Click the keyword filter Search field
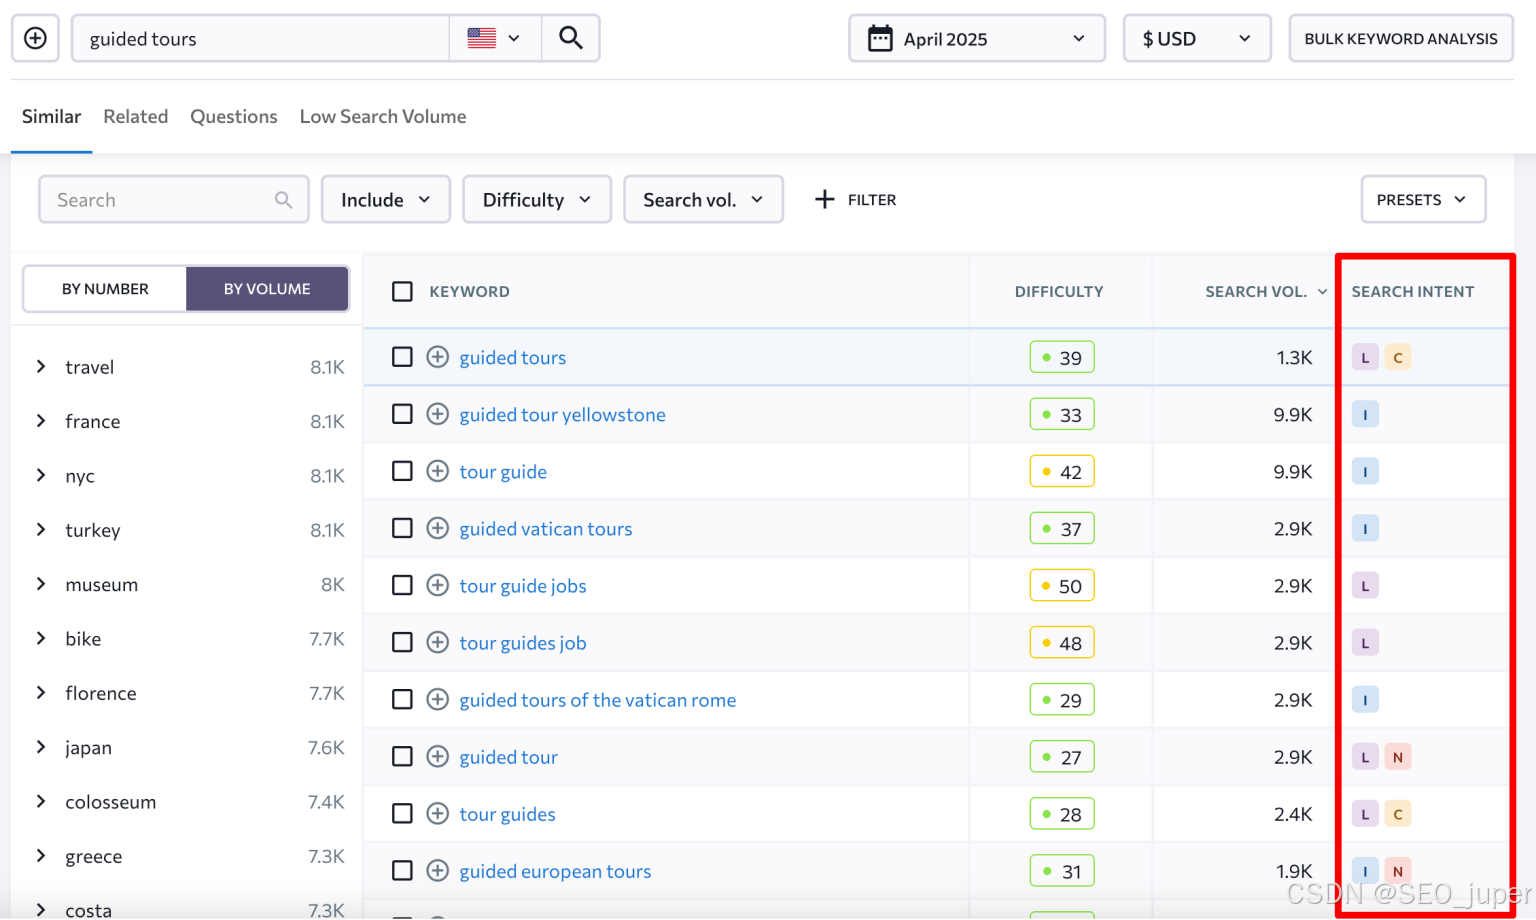 coord(174,199)
